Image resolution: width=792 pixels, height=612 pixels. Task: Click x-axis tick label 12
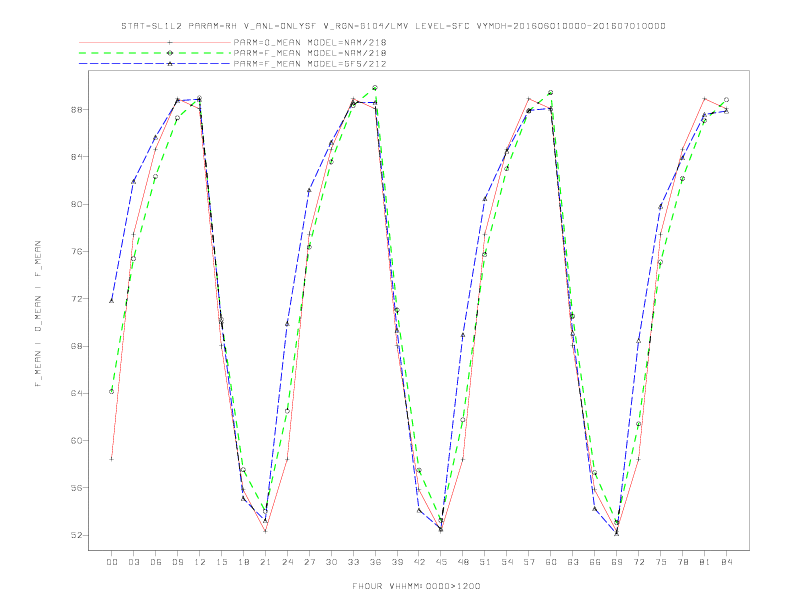pos(200,562)
